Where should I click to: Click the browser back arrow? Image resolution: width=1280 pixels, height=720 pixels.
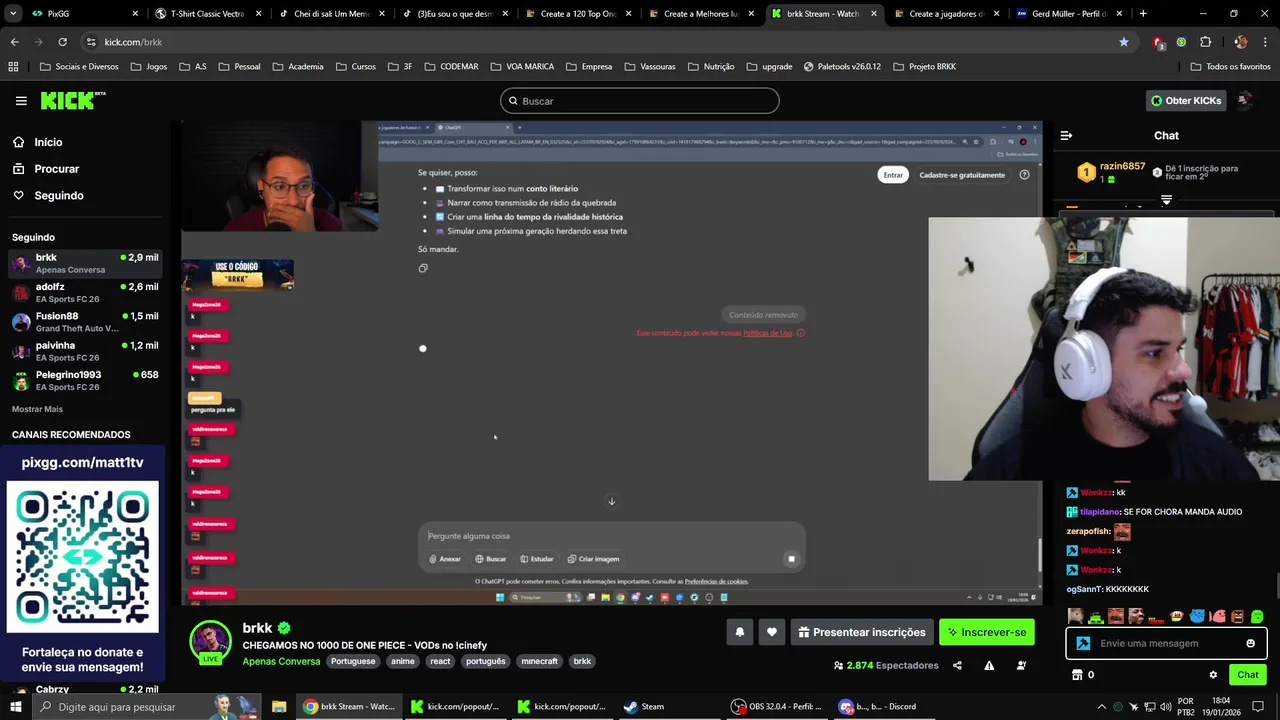(x=14, y=42)
